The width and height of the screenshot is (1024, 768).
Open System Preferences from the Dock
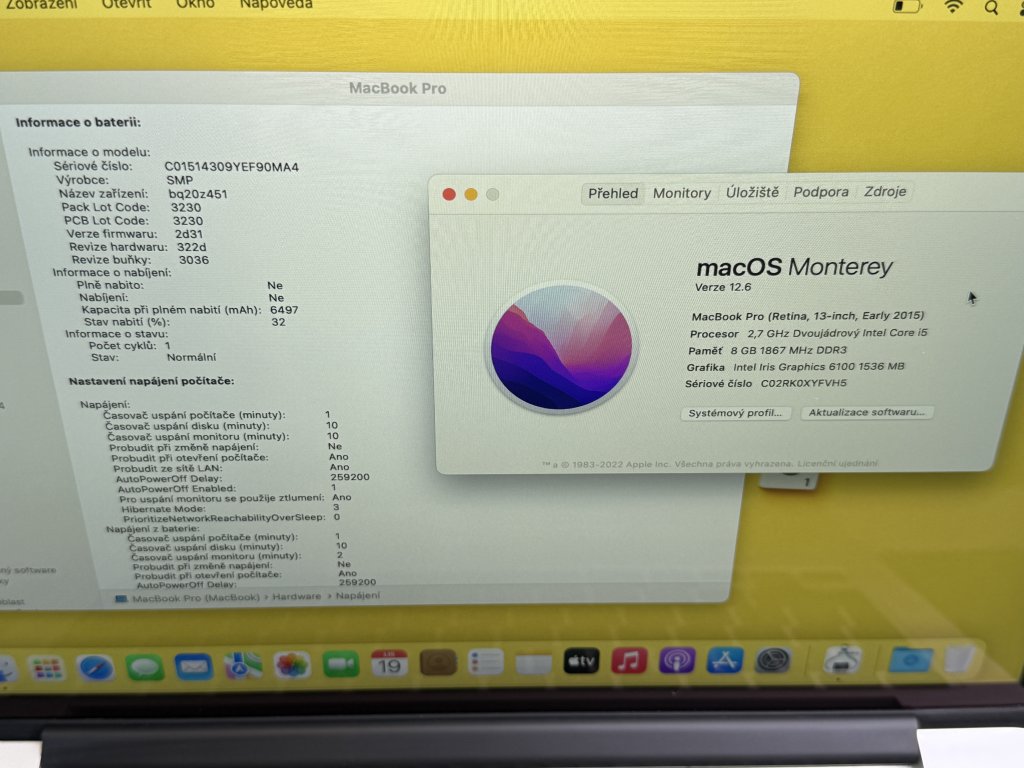[773, 661]
